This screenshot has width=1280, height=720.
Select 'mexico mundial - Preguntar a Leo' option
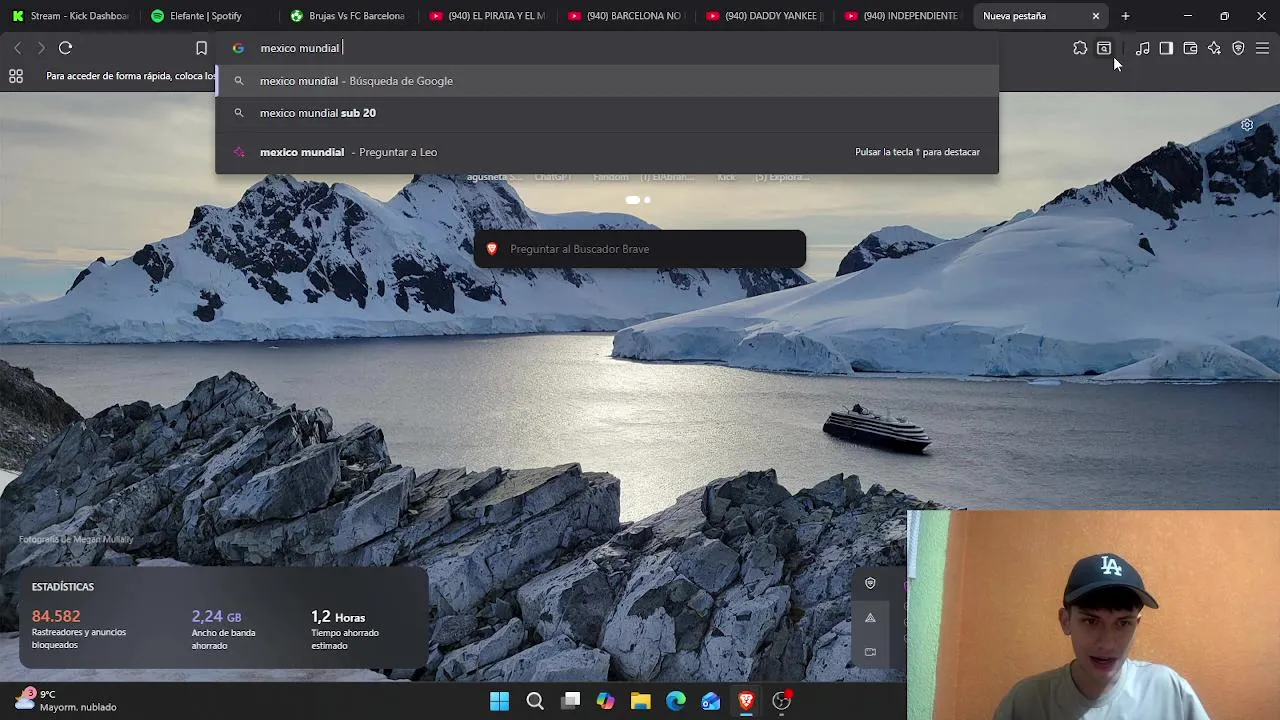[x=607, y=152]
